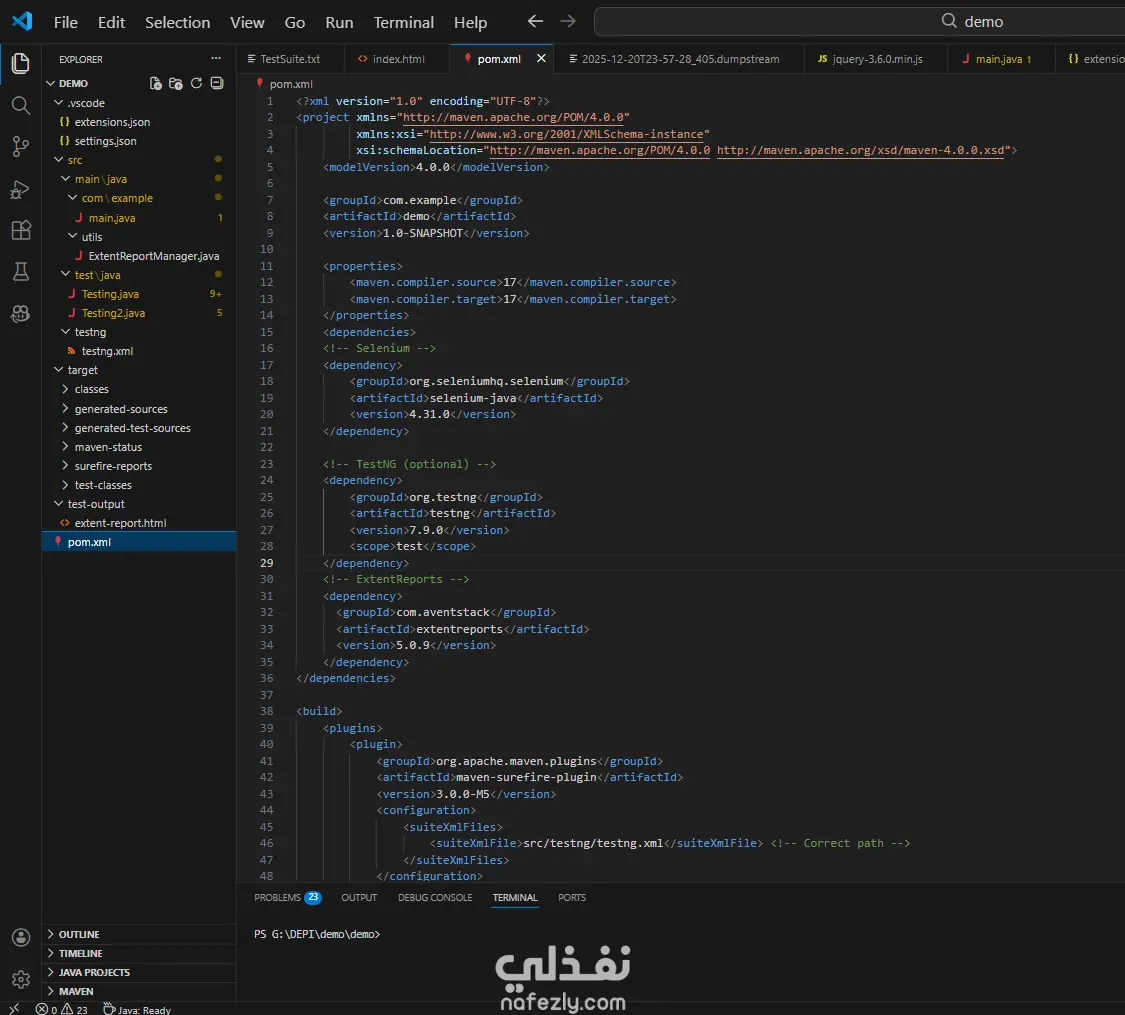Screen dimensions: 1125x1015
Task: Click the warnings count 23 in status bar
Action: [75, 1009]
